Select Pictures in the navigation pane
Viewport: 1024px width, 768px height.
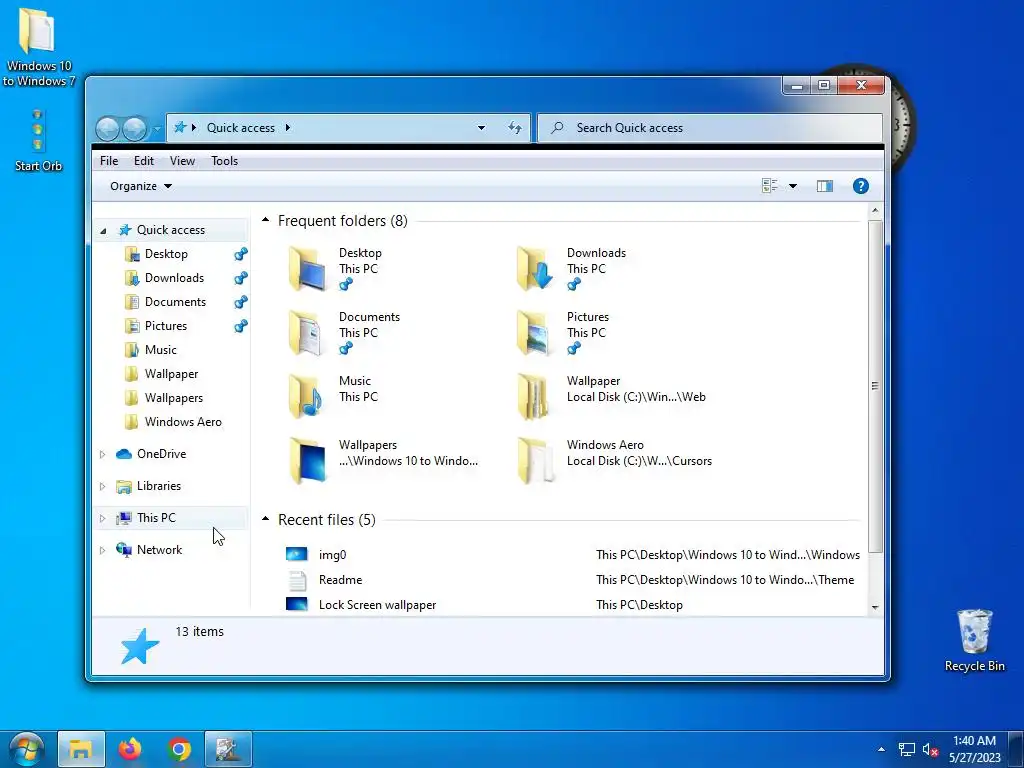[x=166, y=326]
